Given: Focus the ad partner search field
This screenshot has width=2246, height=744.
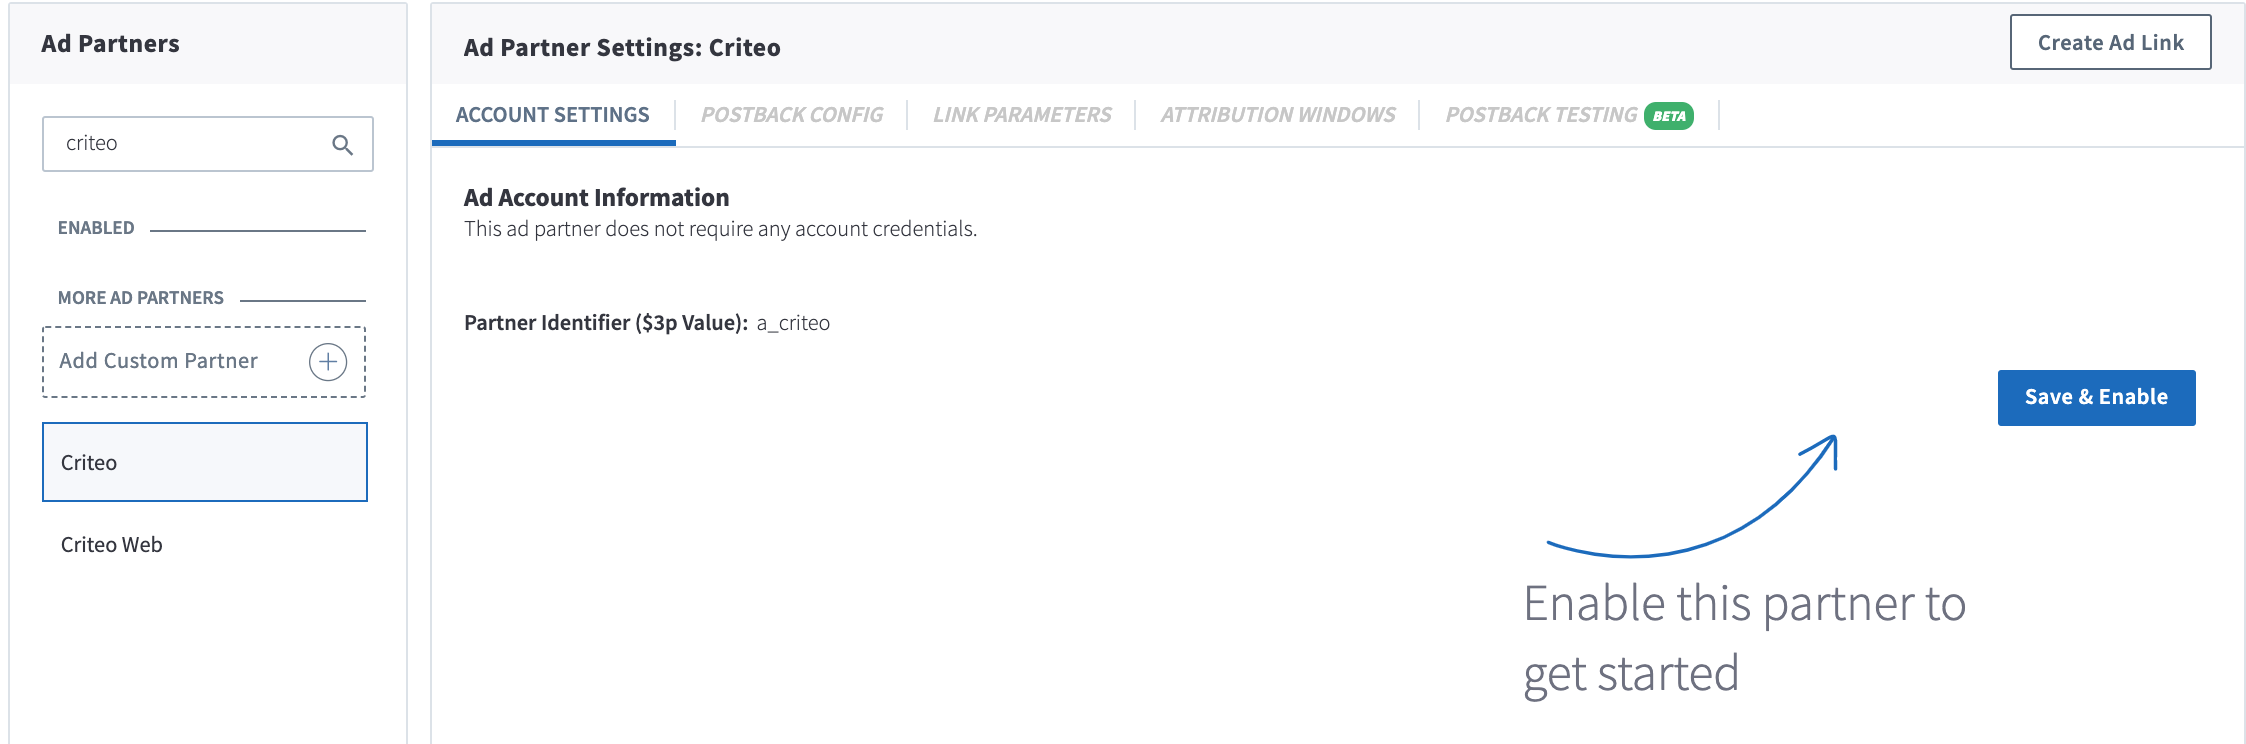Looking at the screenshot, I should pyautogui.click(x=207, y=144).
